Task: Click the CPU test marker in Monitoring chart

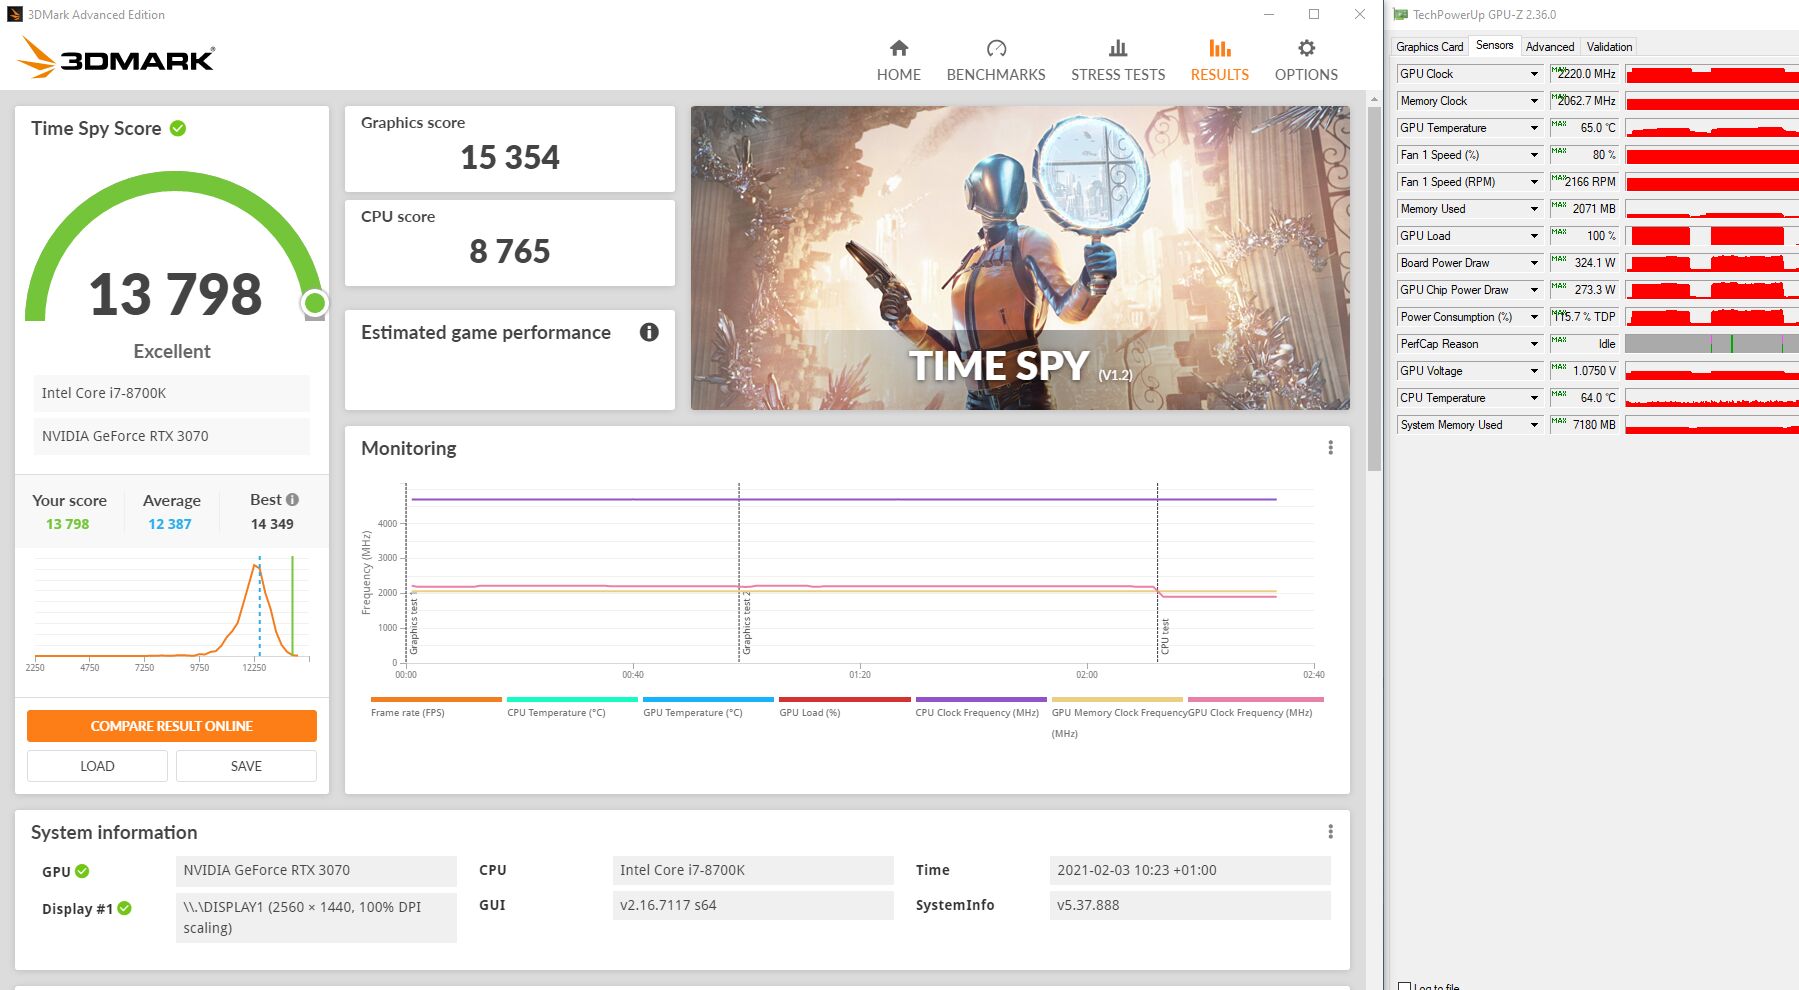Action: pos(1165,636)
